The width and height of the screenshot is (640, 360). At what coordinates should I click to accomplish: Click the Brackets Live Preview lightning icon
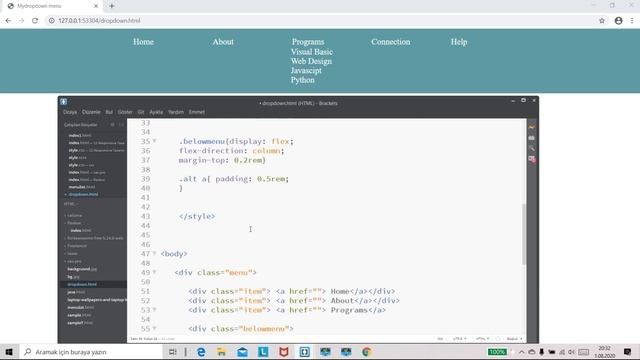(531, 128)
